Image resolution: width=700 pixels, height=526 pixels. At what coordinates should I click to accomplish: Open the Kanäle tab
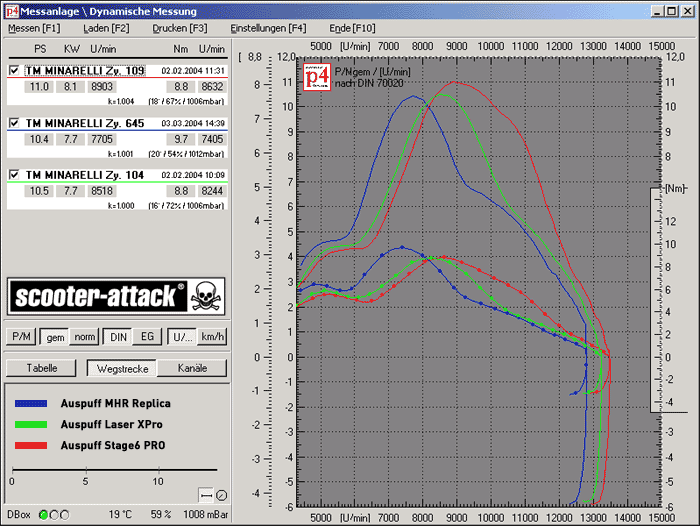click(x=192, y=368)
